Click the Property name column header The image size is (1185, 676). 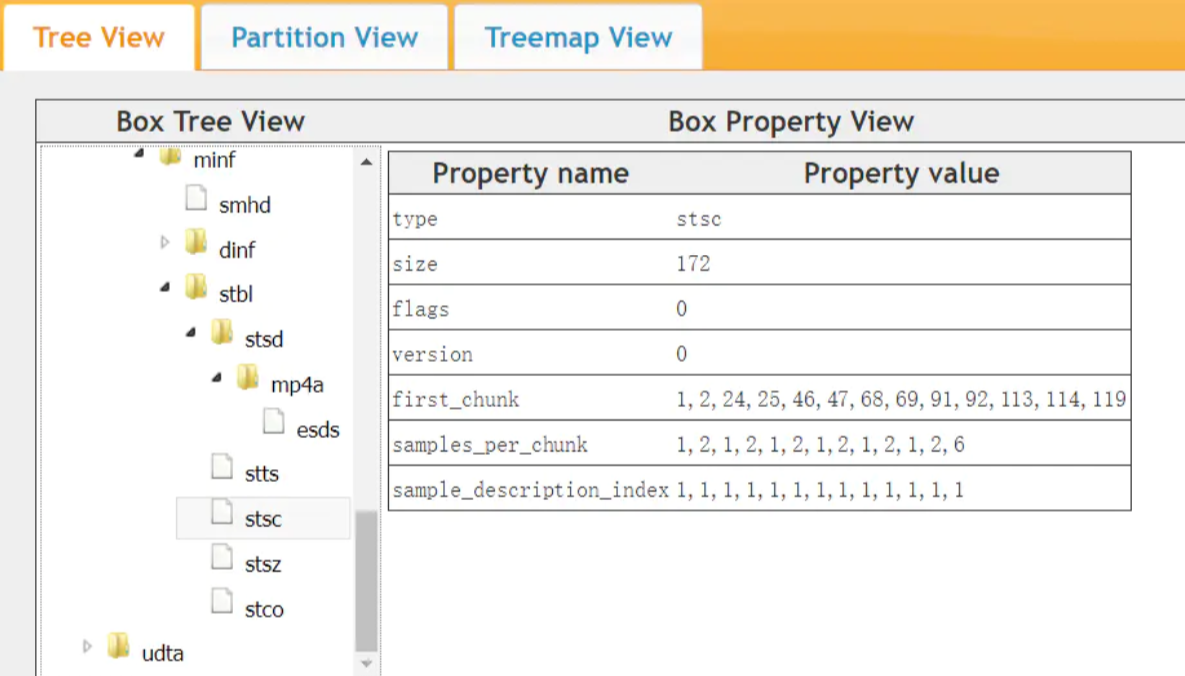pos(531,173)
